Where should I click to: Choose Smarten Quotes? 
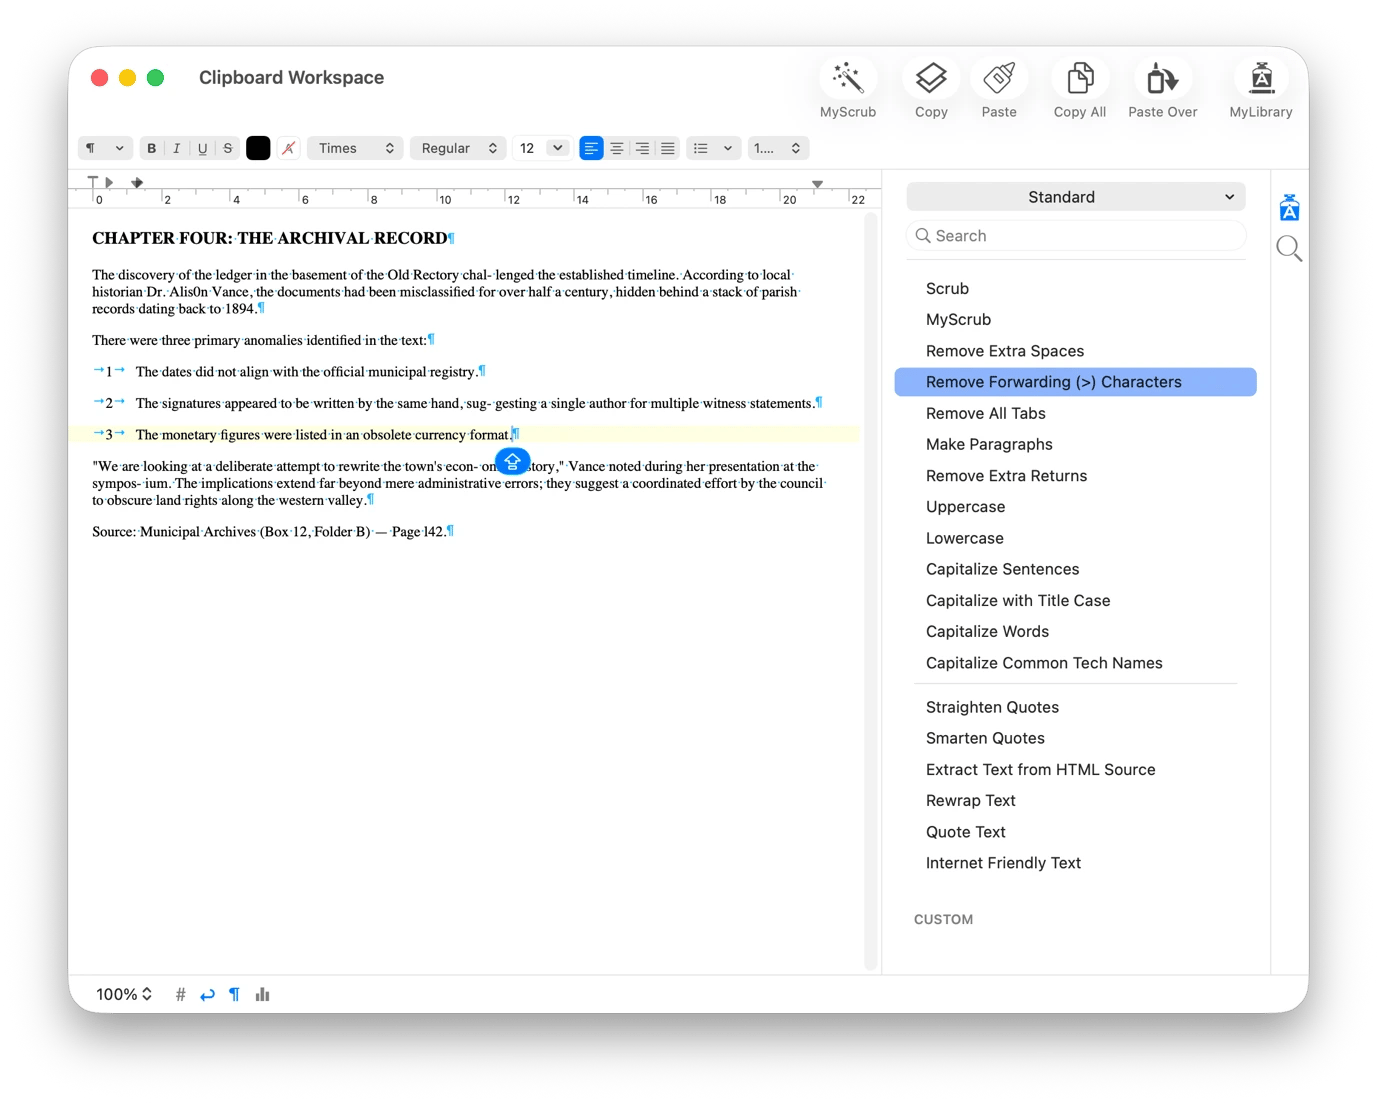(x=1076, y=738)
